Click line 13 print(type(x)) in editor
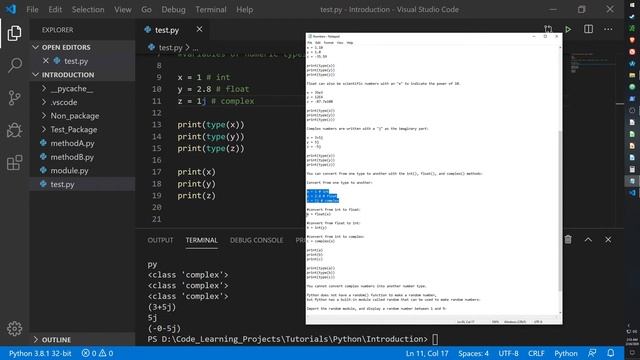The image size is (640, 360). [x=211, y=124]
